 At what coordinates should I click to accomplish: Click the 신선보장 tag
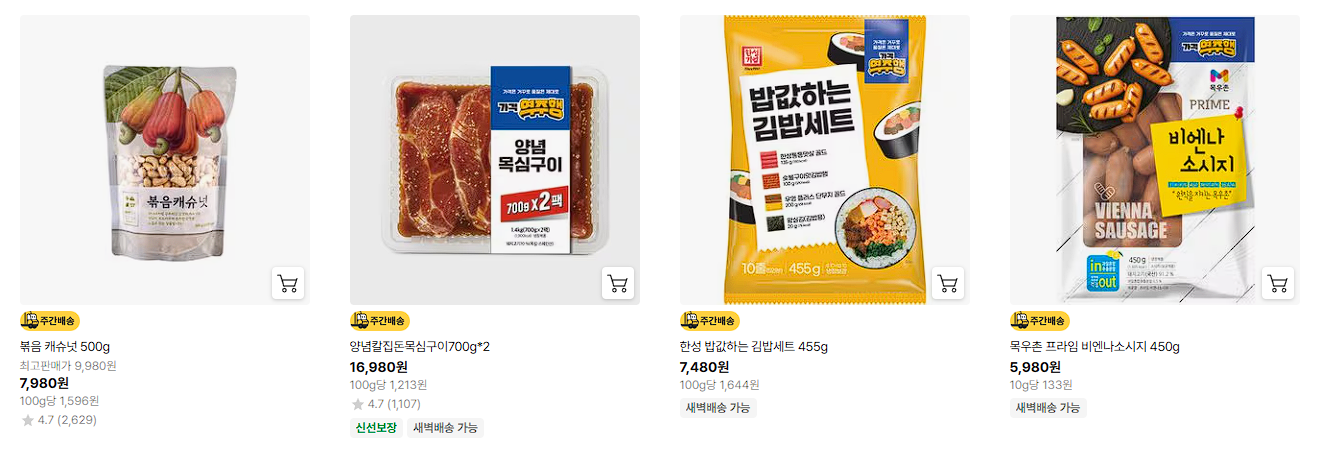point(376,428)
